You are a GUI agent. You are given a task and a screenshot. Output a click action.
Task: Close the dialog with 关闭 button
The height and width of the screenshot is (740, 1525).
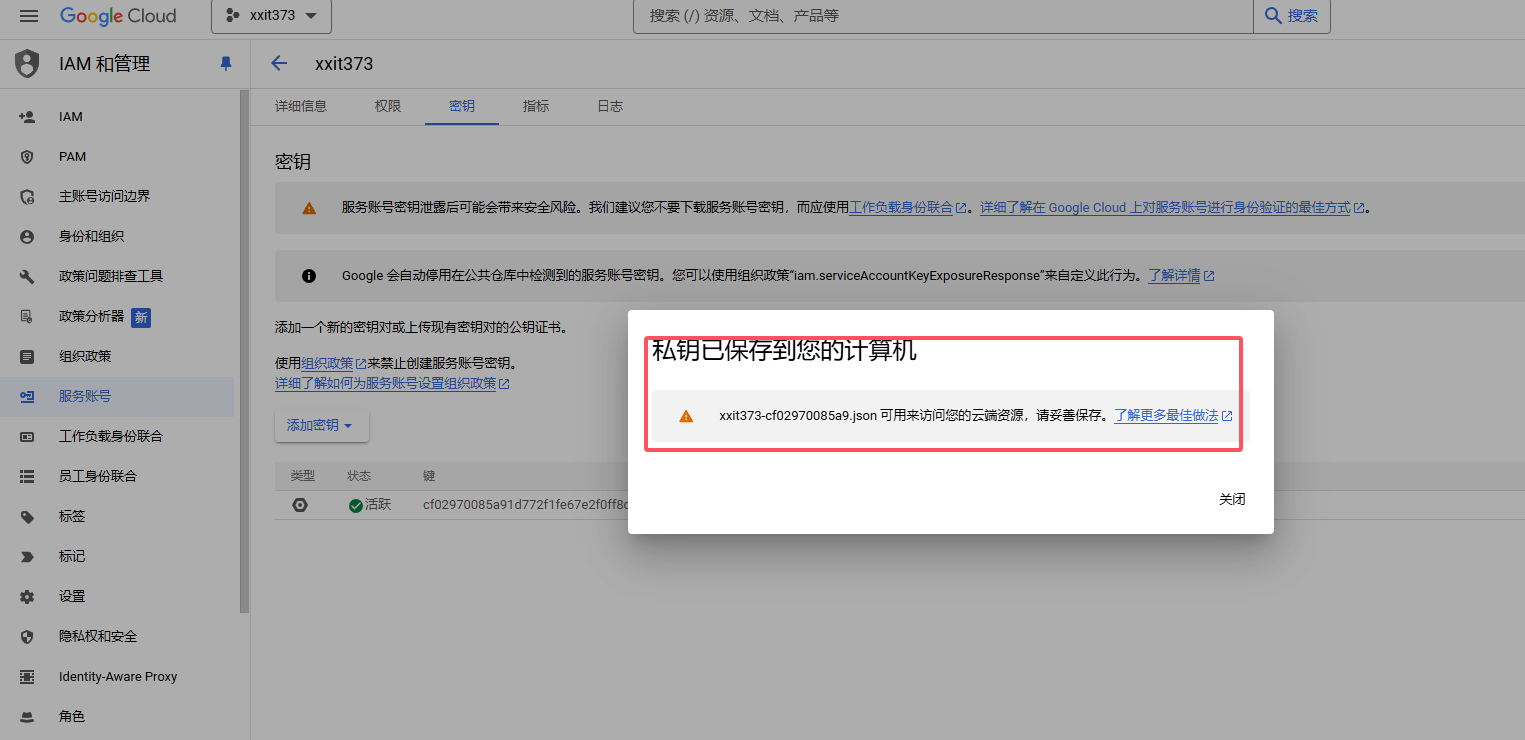1232,500
